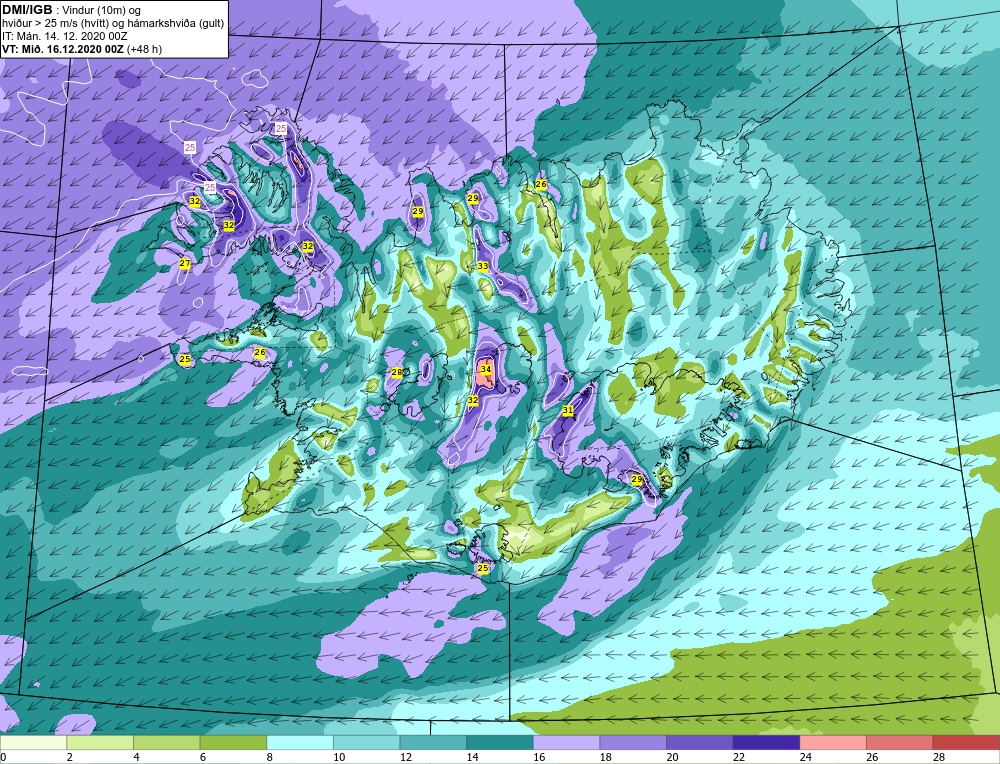Screen dimensions: 1000x764
Task: Click the bold 'DMI/IGB' title text
Action: 27,10
